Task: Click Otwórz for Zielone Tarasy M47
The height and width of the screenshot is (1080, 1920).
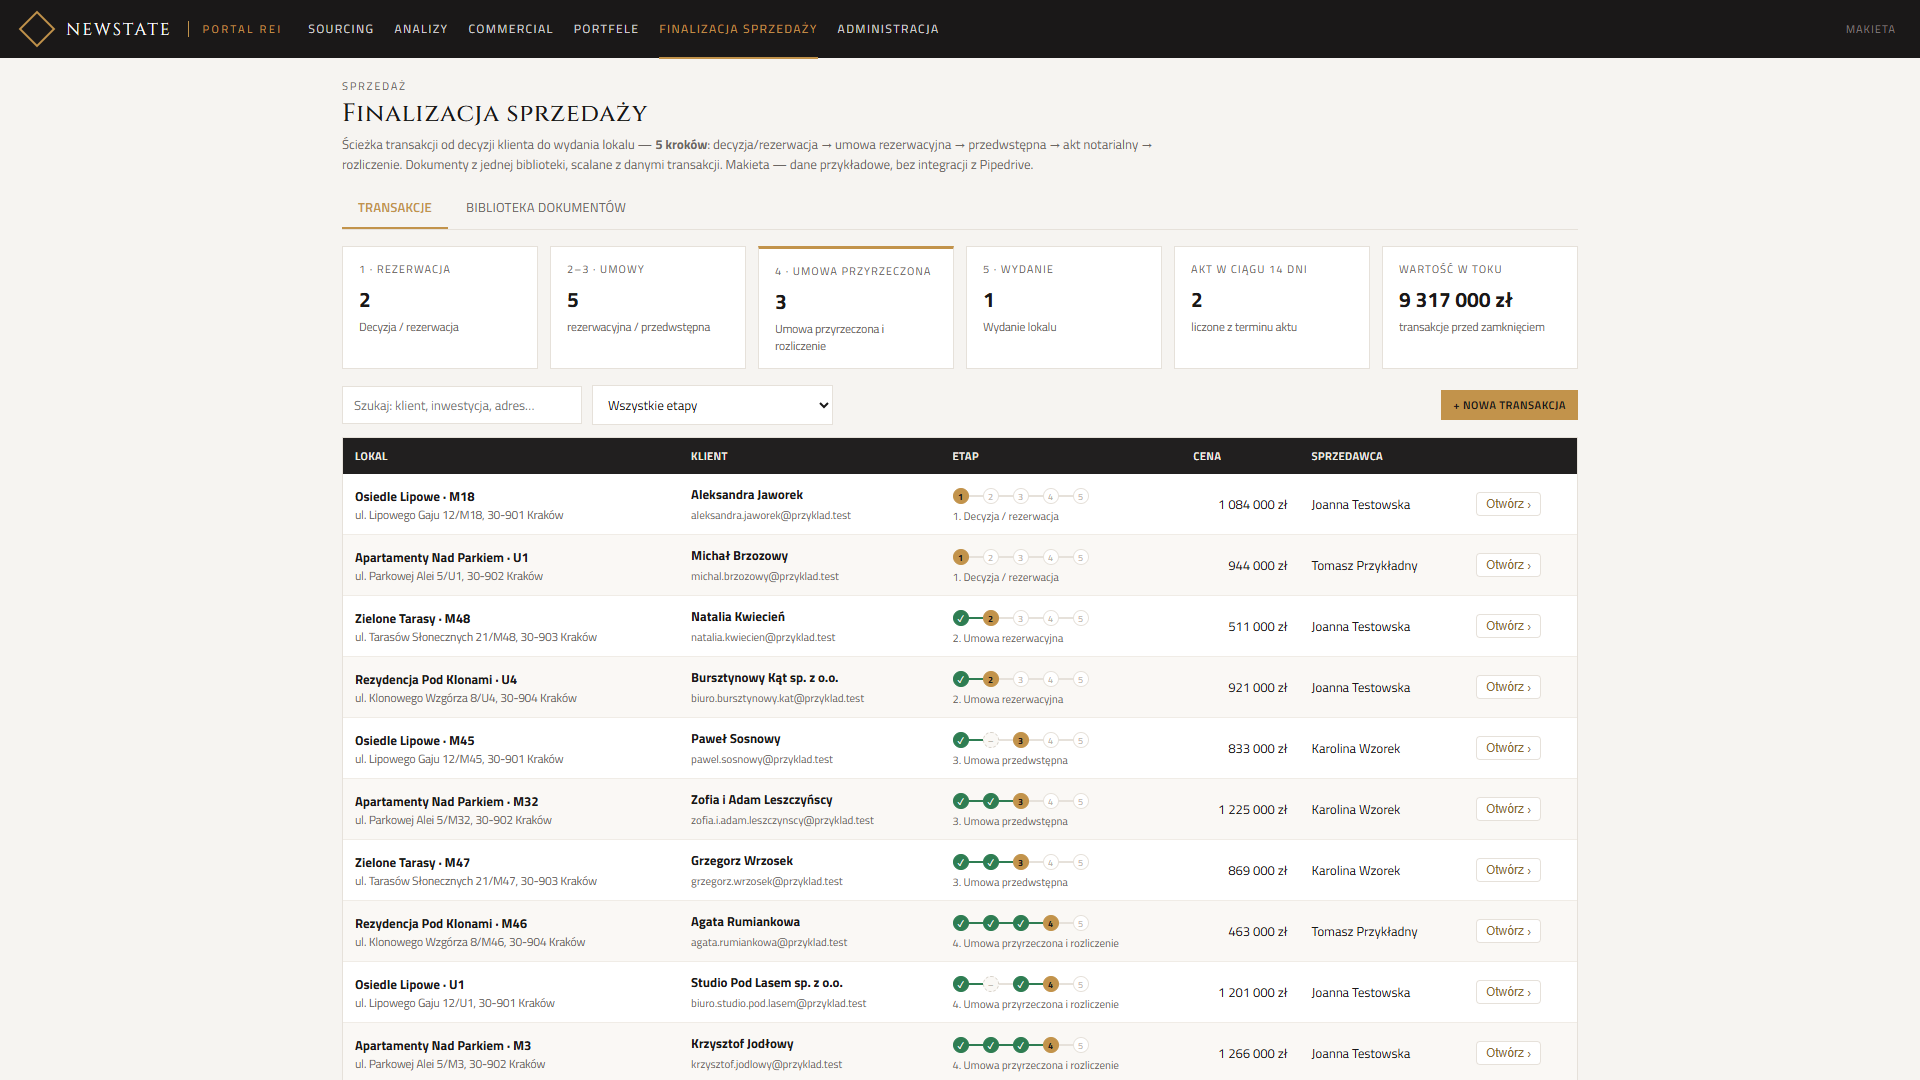Action: [1508, 870]
